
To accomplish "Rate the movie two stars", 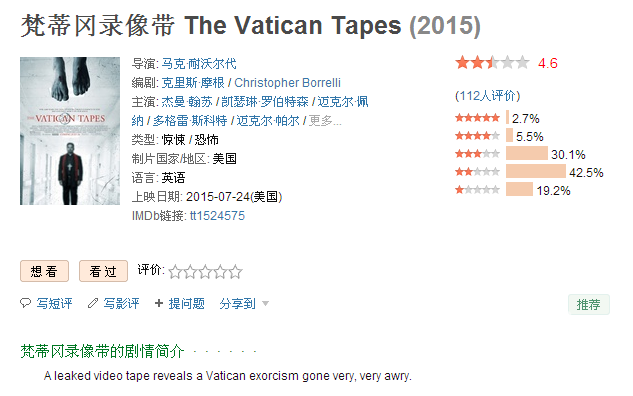I will pyautogui.click(x=190, y=272).
